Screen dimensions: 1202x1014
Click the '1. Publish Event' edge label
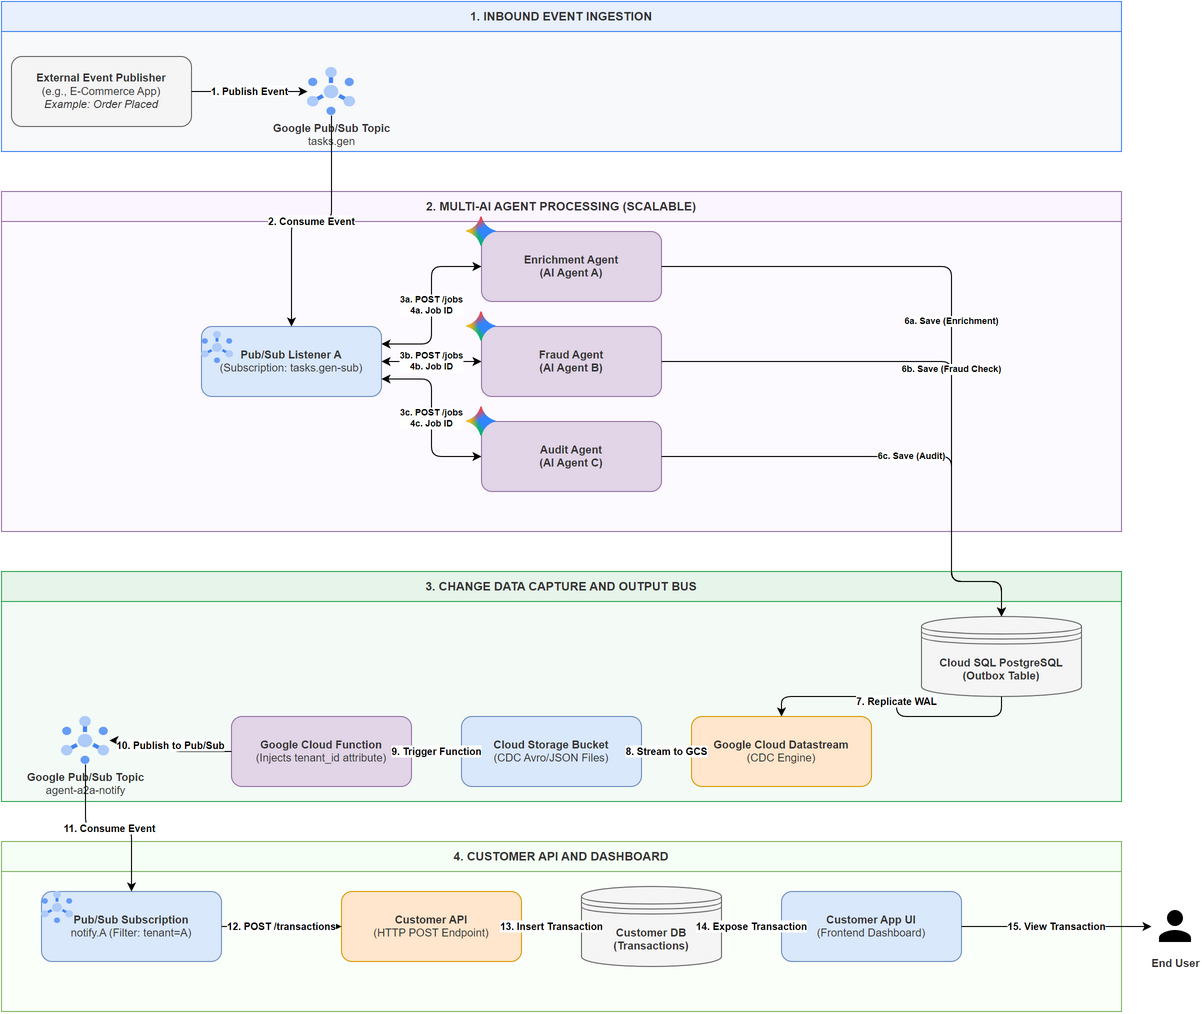250,91
